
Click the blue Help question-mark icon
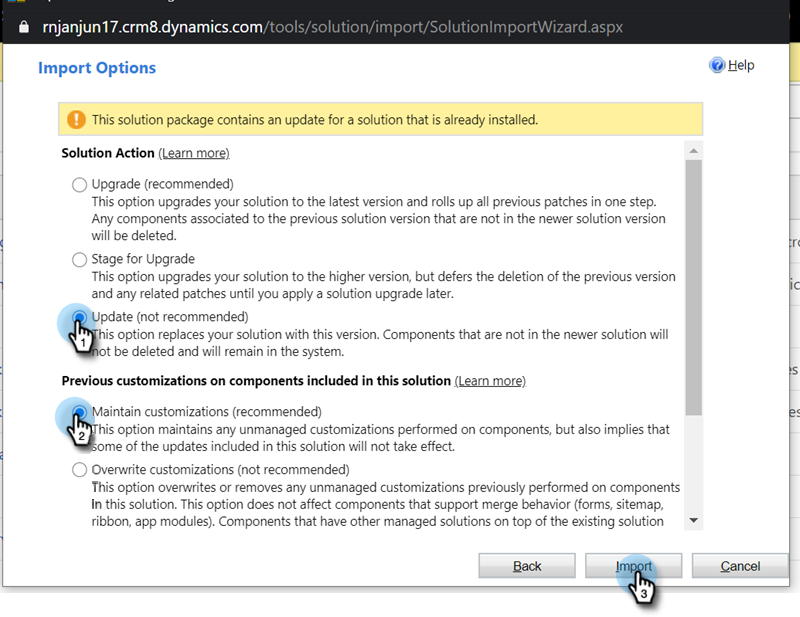pyautogui.click(x=717, y=65)
